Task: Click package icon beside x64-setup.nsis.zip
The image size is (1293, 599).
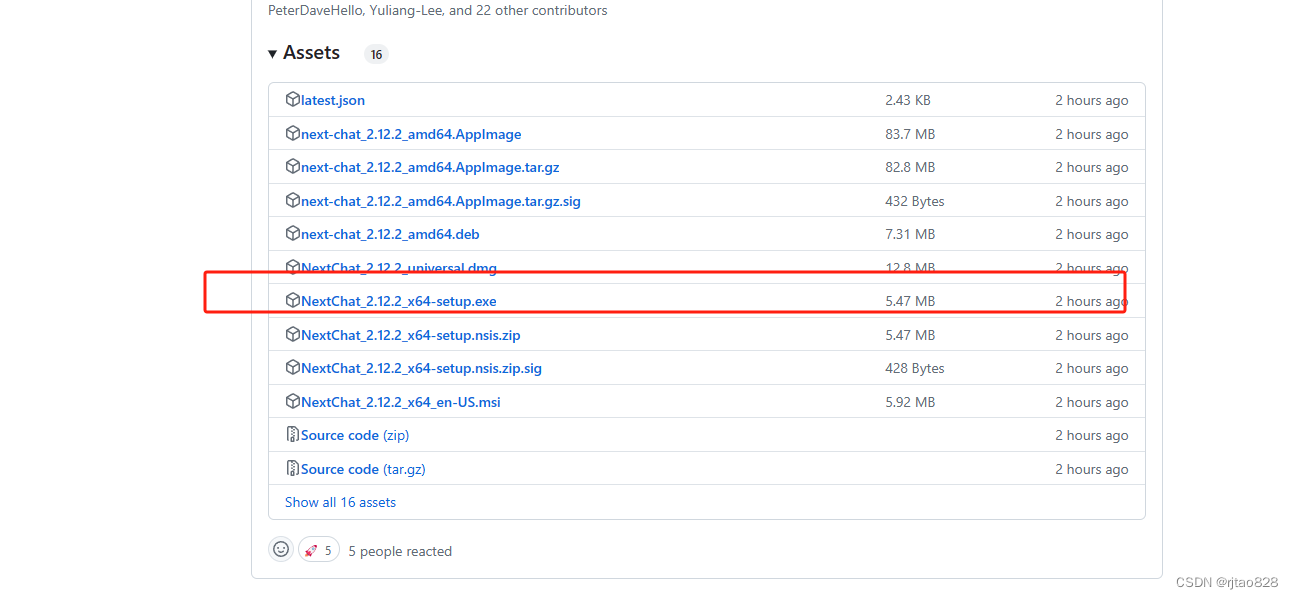Action: click(x=293, y=334)
